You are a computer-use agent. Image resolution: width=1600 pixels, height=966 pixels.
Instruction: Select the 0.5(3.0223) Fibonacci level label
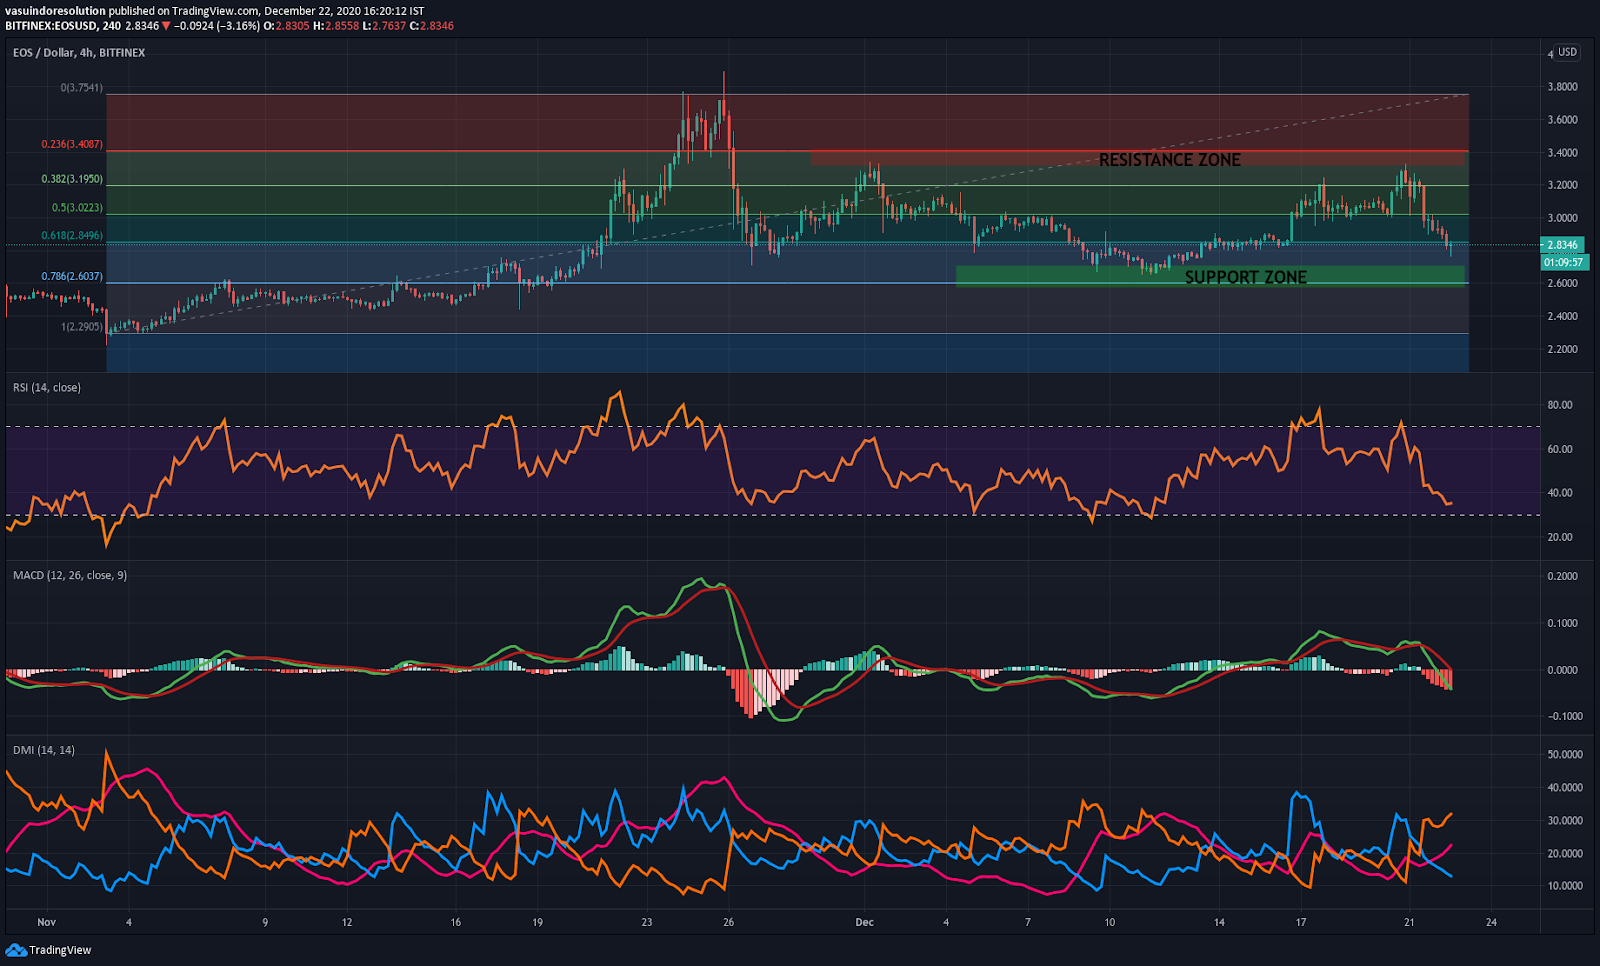pyautogui.click(x=77, y=208)
